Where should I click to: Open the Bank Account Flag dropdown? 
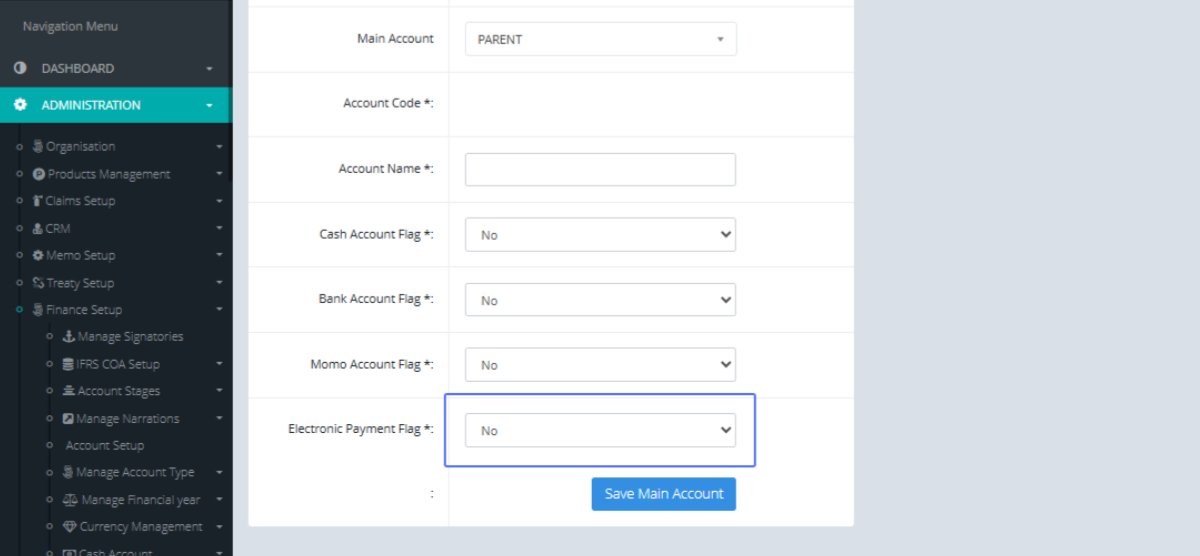click(x=600, y=300)
